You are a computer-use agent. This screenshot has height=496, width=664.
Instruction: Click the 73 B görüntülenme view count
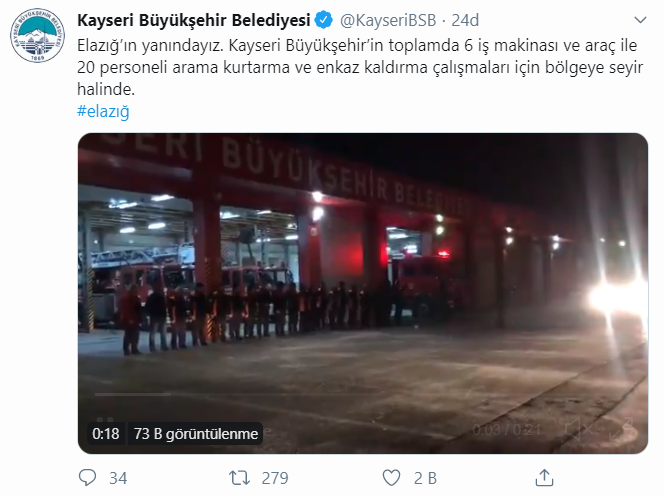(x=196, y=434)
